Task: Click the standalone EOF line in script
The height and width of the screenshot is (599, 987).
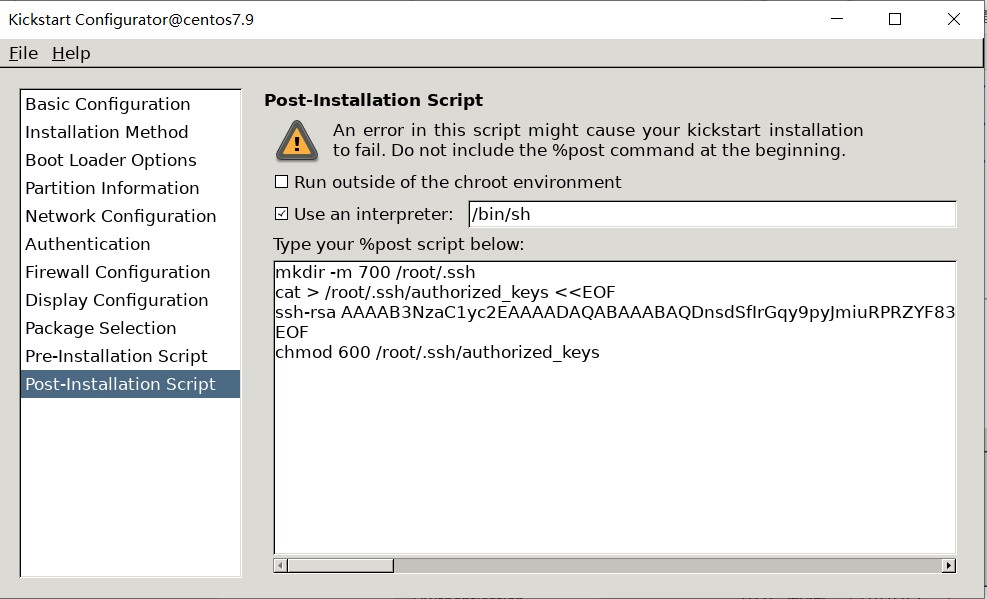Action: [291, 332]
